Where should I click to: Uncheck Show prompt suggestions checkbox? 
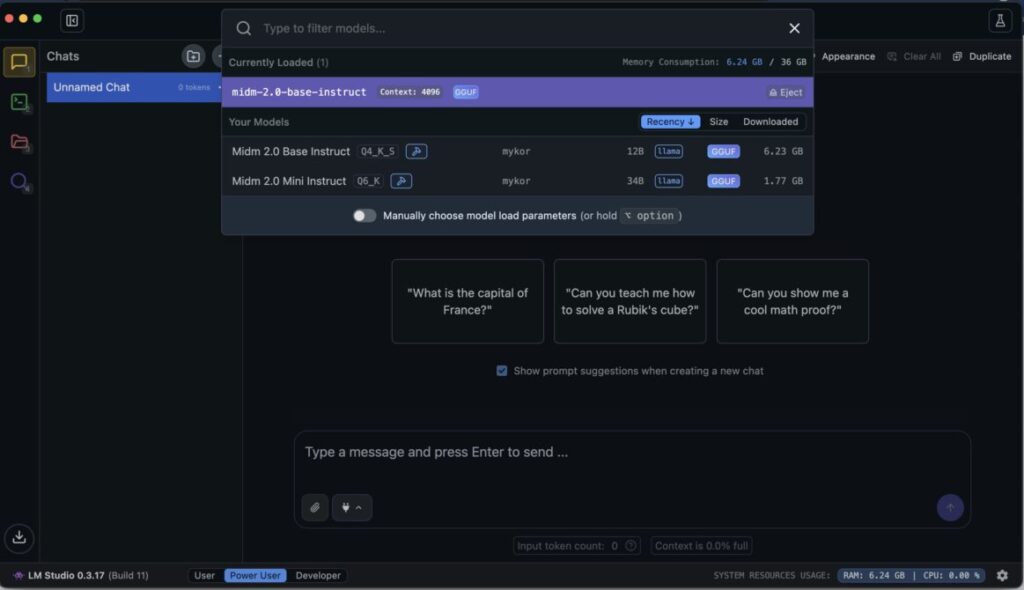coord(502,370)
